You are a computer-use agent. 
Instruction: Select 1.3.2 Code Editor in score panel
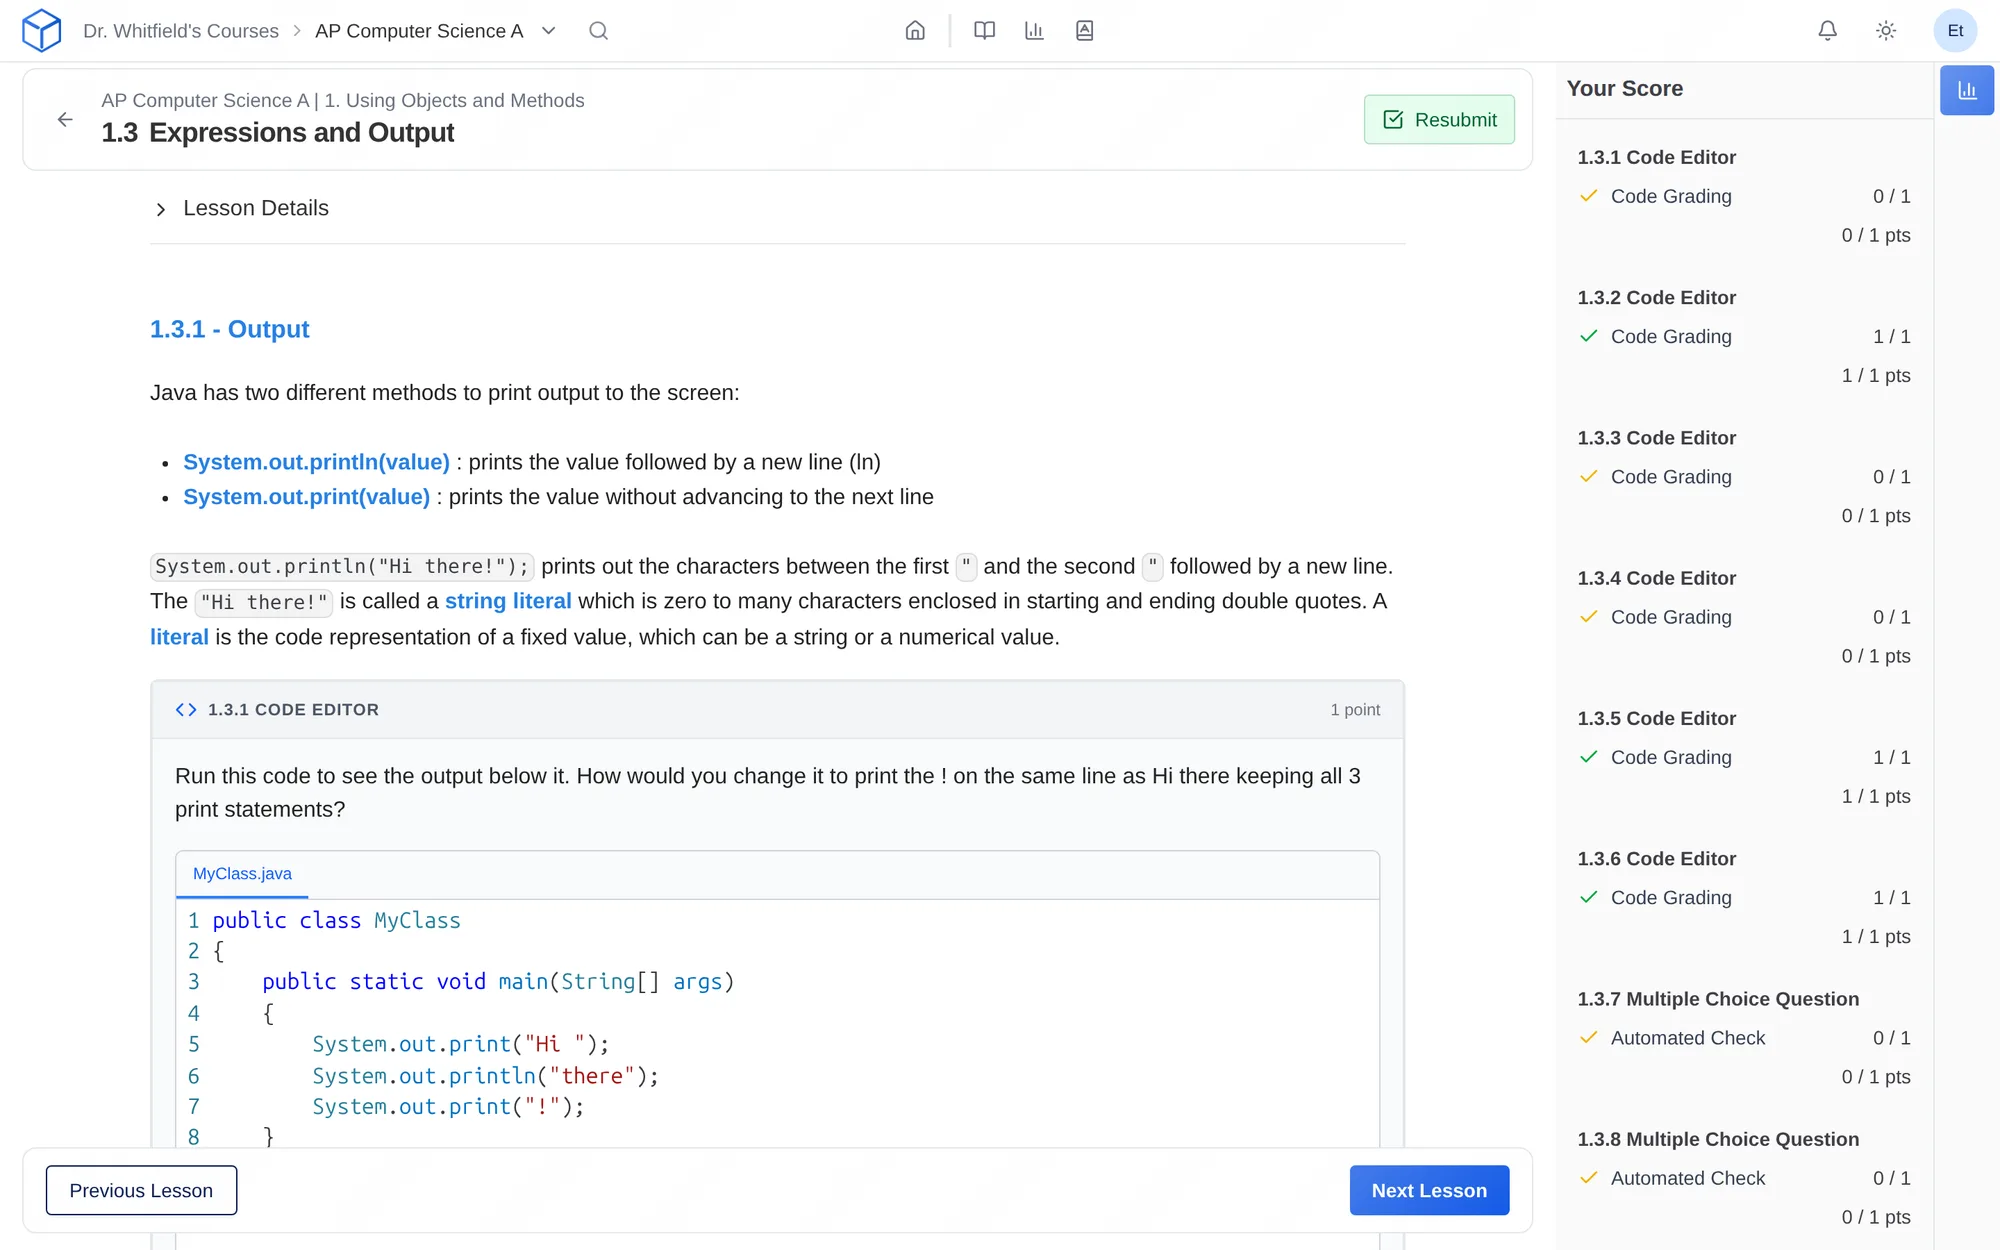[1656, 297]
